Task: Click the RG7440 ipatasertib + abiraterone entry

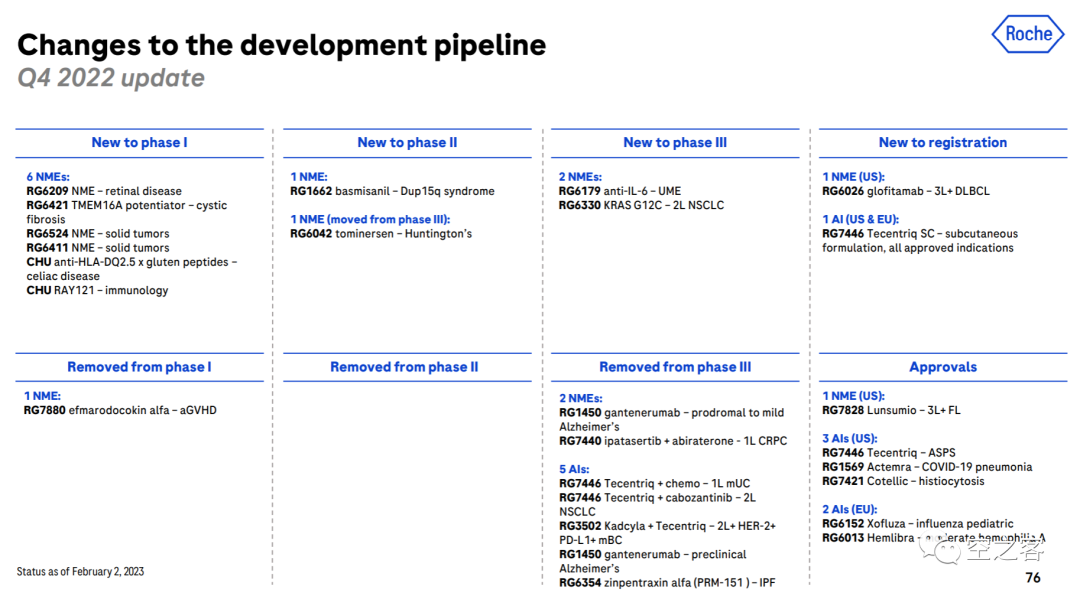Action: click(x=673, y=441)
